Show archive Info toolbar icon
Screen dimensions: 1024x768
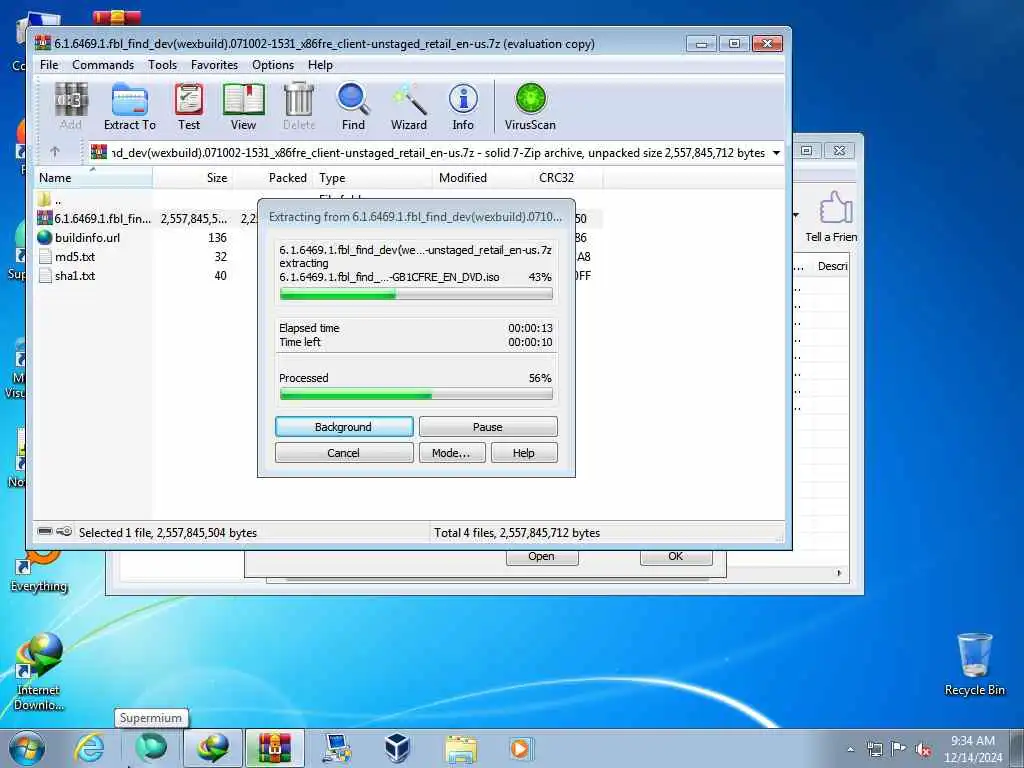[x=463, y=107]
